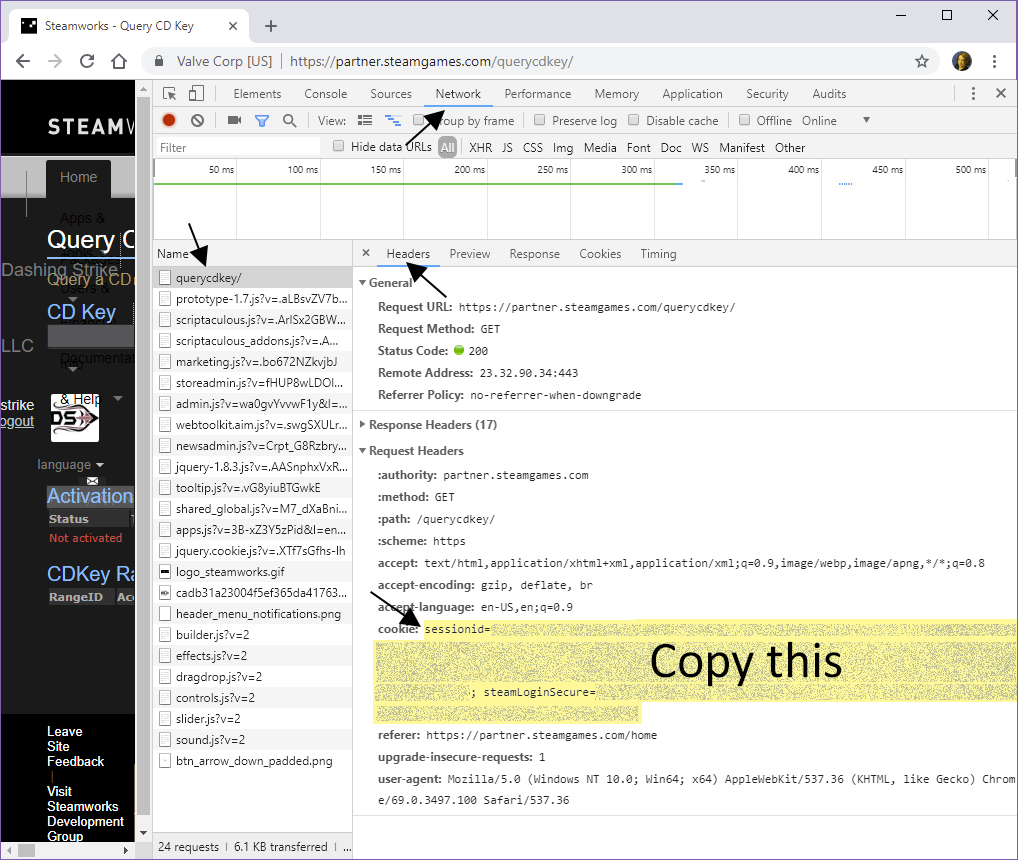Open a new browser tab
The height and width of the screenshot is (860, 1018).
271,26
